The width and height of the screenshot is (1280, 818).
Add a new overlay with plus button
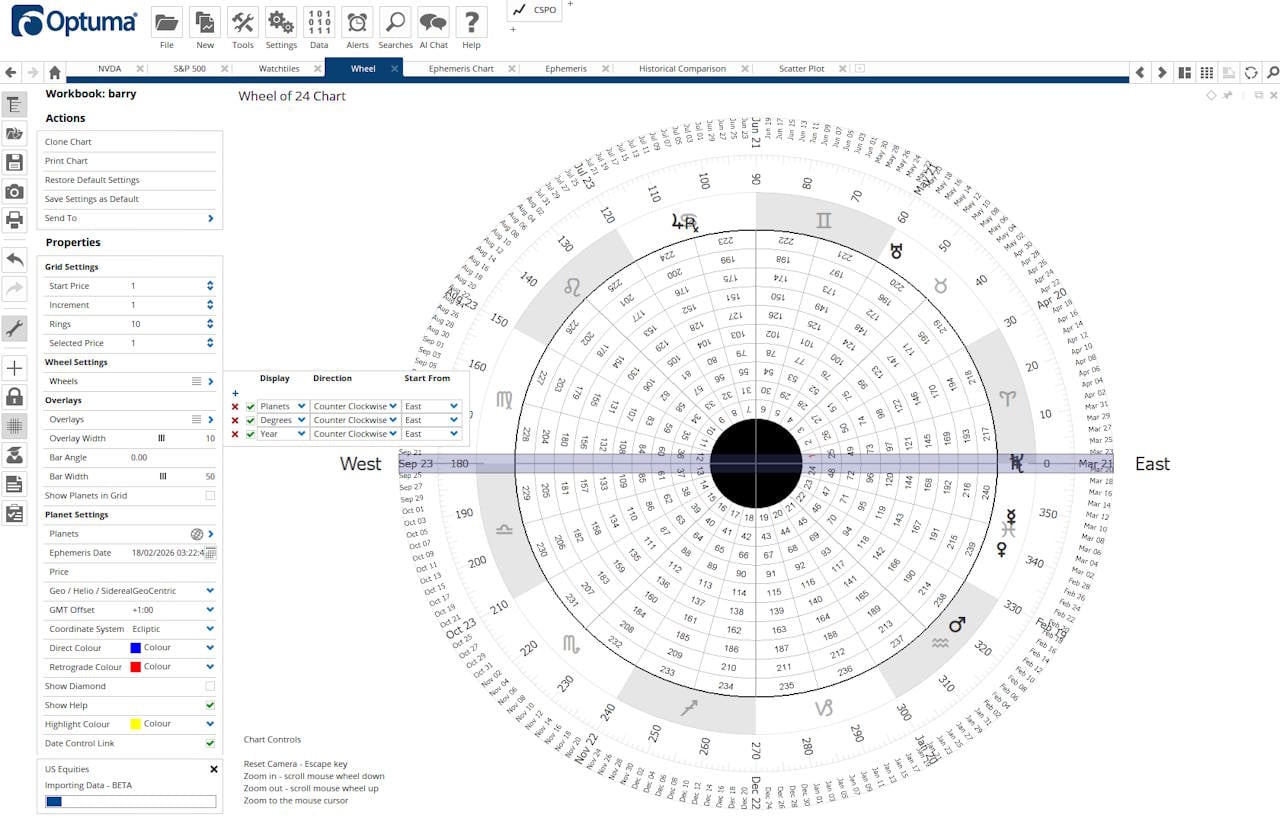coord(235,393)
